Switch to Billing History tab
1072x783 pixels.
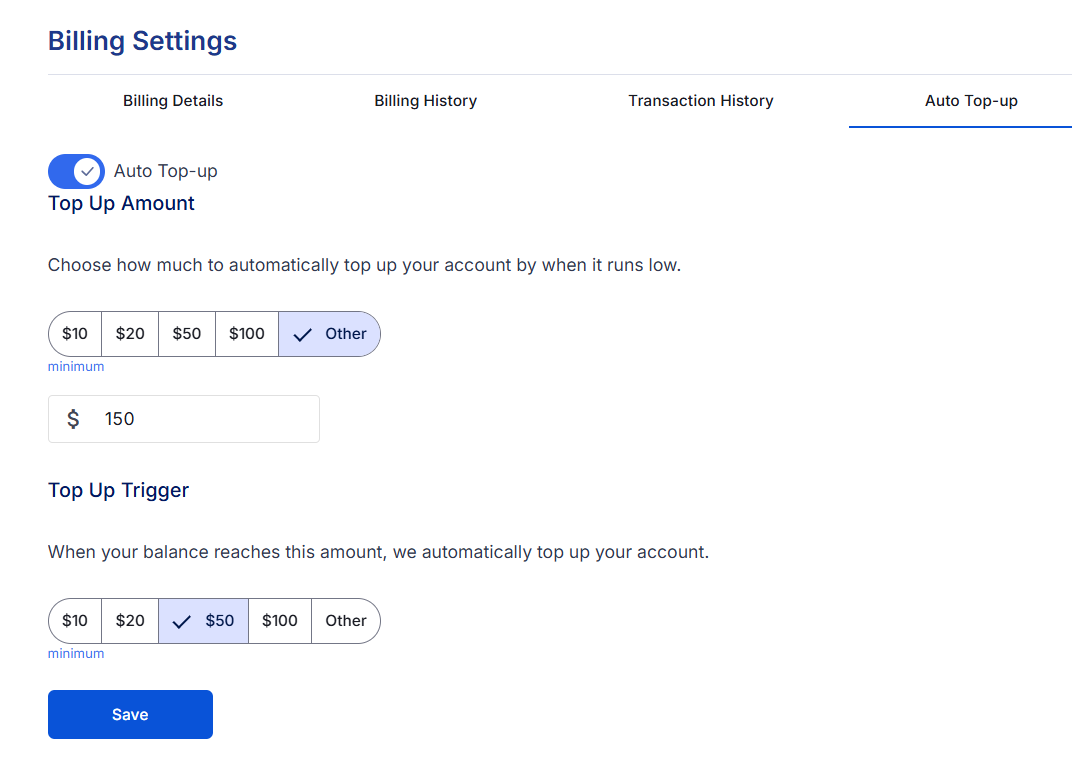pos(425,101)
